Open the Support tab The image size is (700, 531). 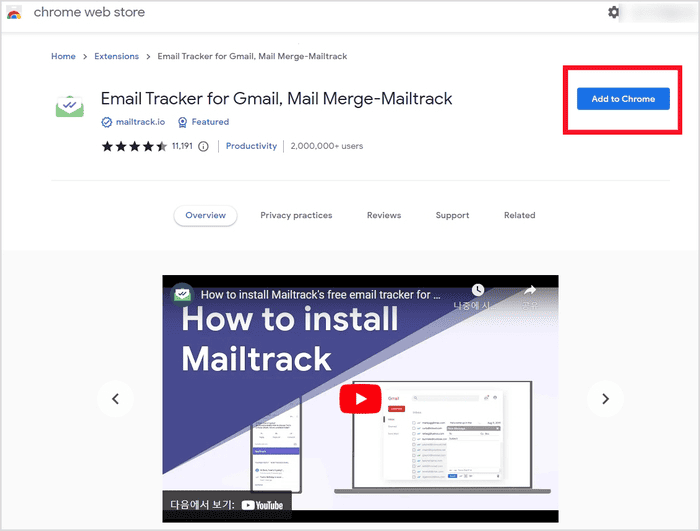[452, 215]
